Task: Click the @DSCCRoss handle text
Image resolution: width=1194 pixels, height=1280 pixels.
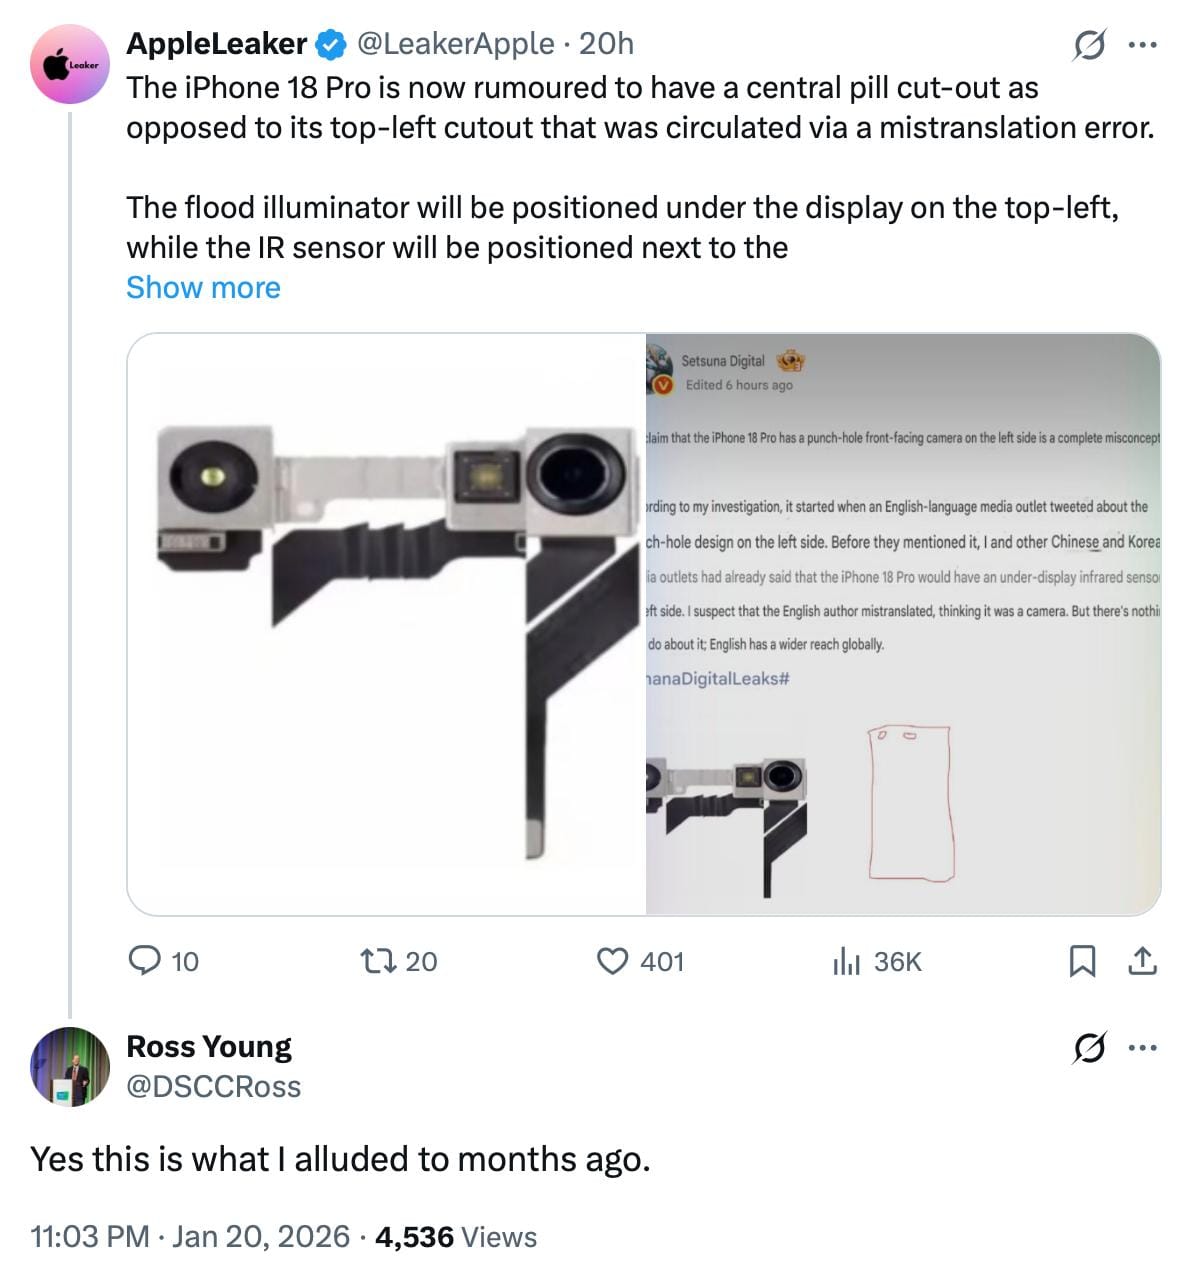Action: [213, 1087]
